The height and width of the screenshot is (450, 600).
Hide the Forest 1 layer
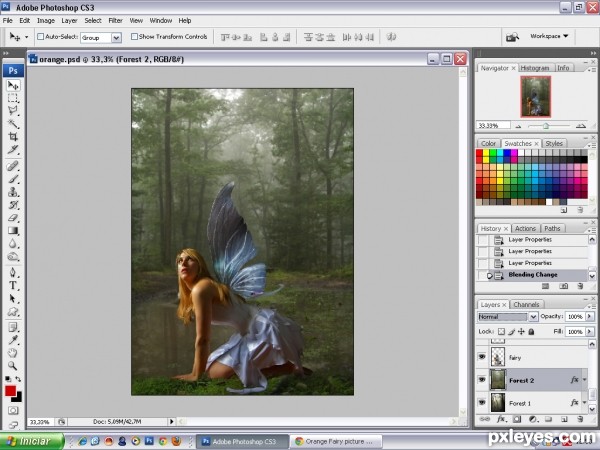(x=482, y=403)
